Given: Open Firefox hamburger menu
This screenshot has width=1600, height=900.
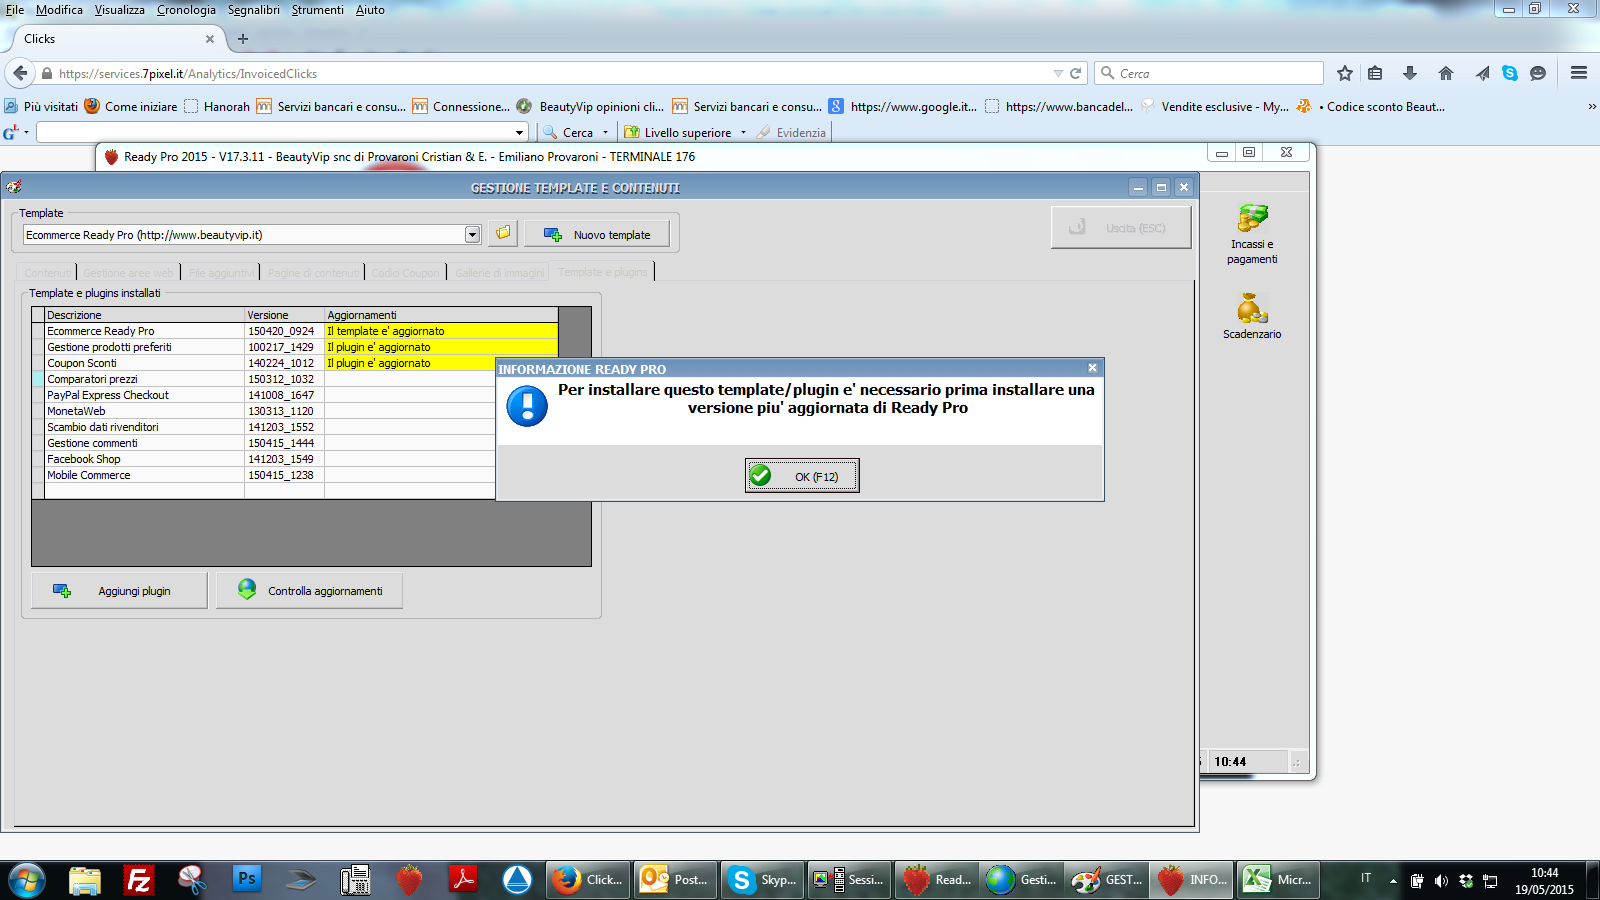Looking at the screenshot, I should [x=1579, y=73].
